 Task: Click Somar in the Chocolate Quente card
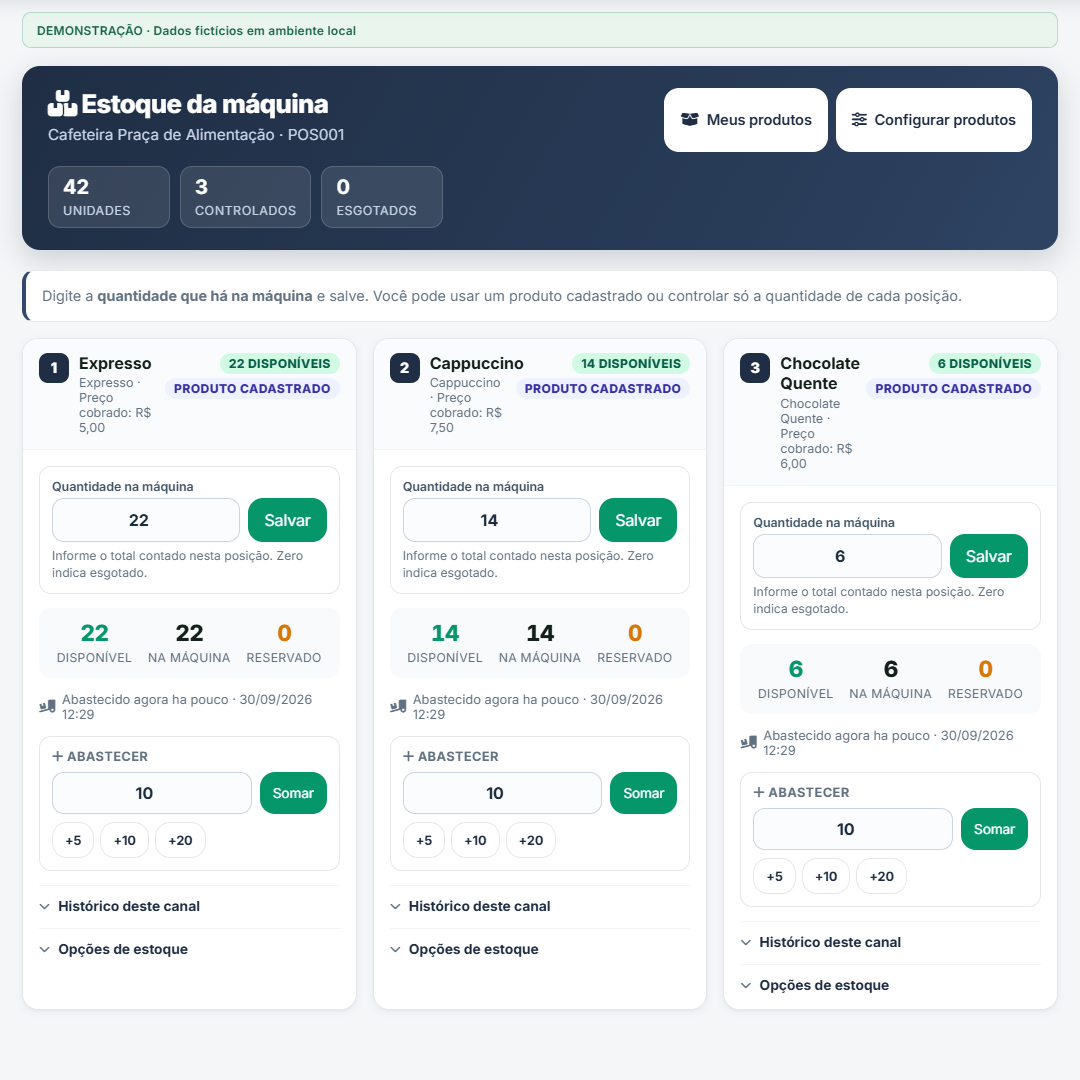994,829
